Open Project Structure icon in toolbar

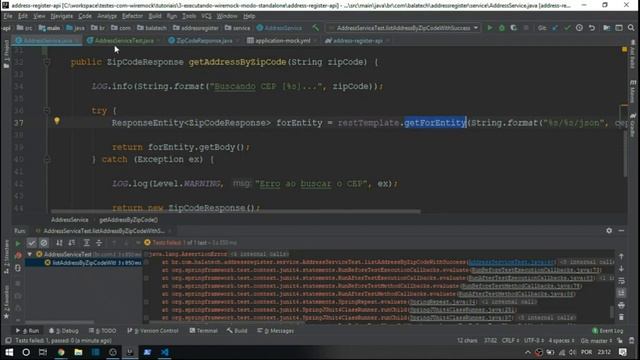pyautogui.click(x=607, y=28)
